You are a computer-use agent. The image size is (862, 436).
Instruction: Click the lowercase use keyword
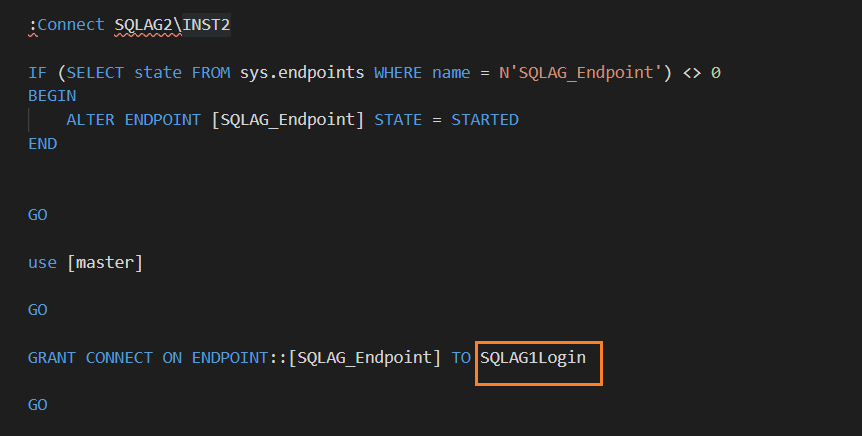click(x=42, y=263)
